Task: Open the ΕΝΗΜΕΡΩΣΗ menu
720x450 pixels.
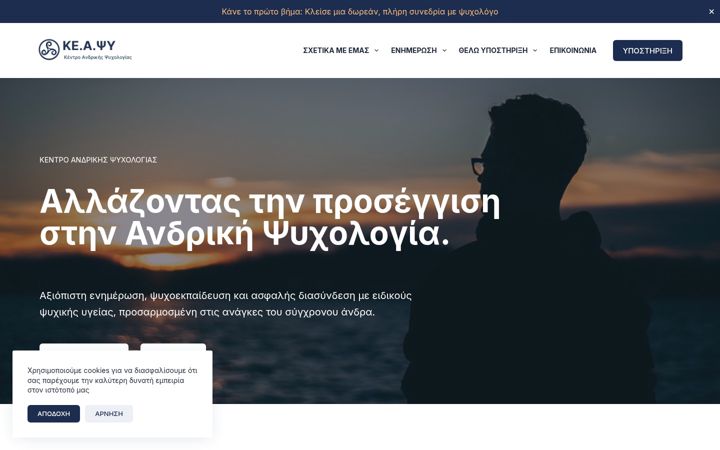Action: (414, 51)
